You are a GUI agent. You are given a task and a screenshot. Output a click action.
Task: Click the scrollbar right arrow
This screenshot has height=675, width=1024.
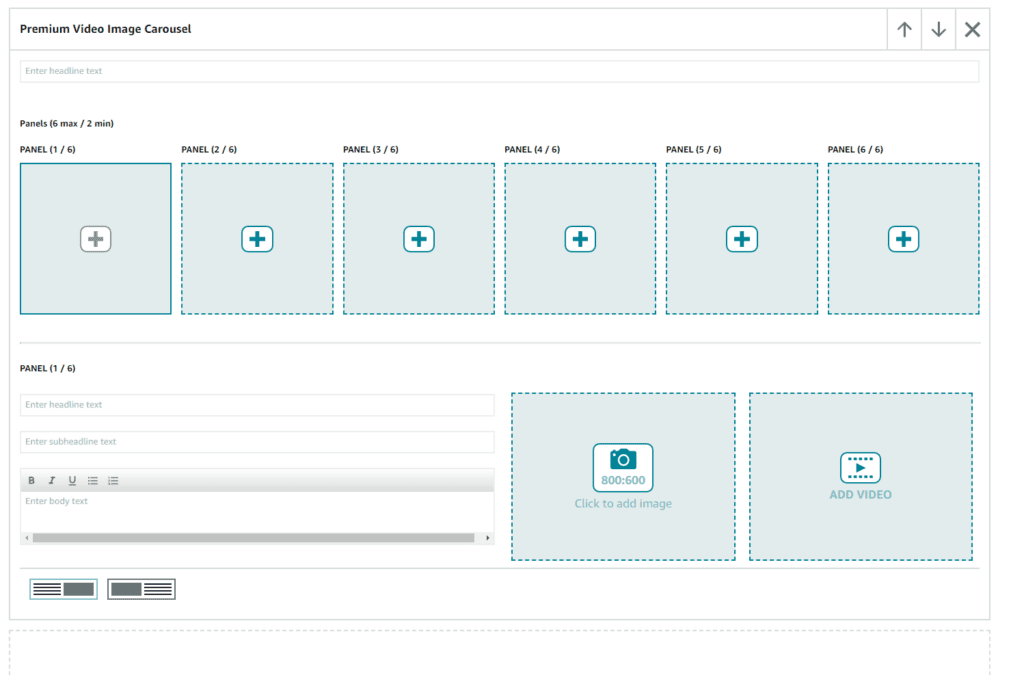(x=488, y=538)
